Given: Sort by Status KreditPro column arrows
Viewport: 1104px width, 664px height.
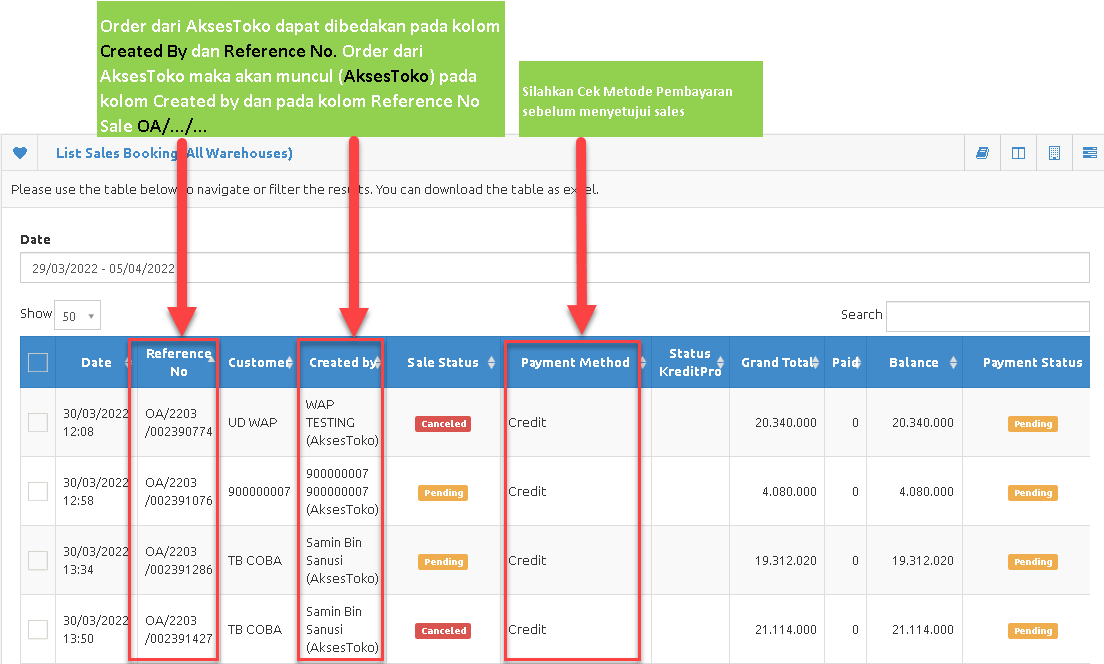Looking at the screenshot, I should pos(720,362).
